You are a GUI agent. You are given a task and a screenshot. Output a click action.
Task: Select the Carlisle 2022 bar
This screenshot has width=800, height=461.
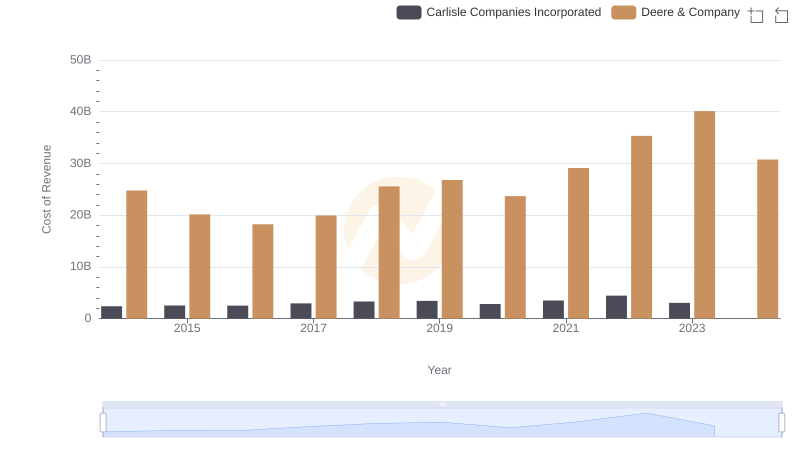(616, 307)
